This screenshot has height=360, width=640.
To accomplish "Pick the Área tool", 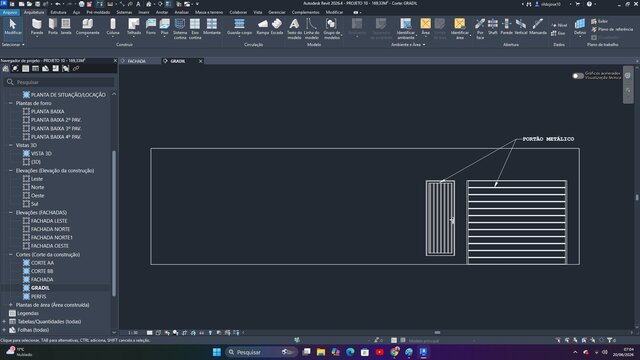I will coord(425,27).
